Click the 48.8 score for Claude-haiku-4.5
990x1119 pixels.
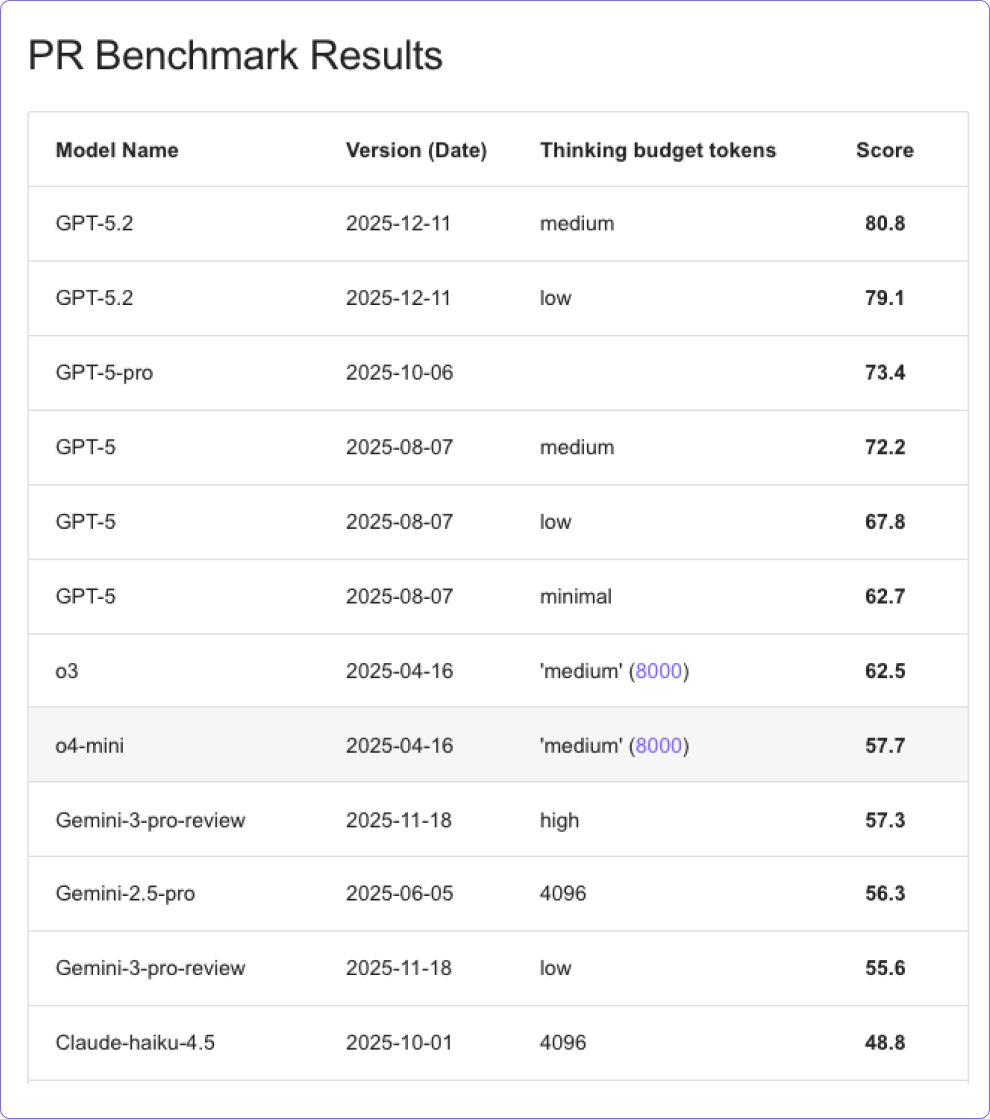tap(885, 1043)
